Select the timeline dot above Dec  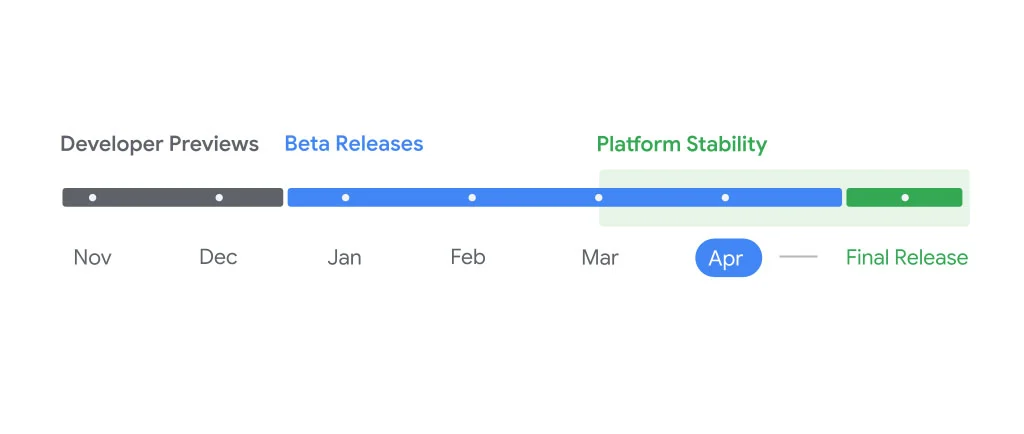[x=219, y=198]
